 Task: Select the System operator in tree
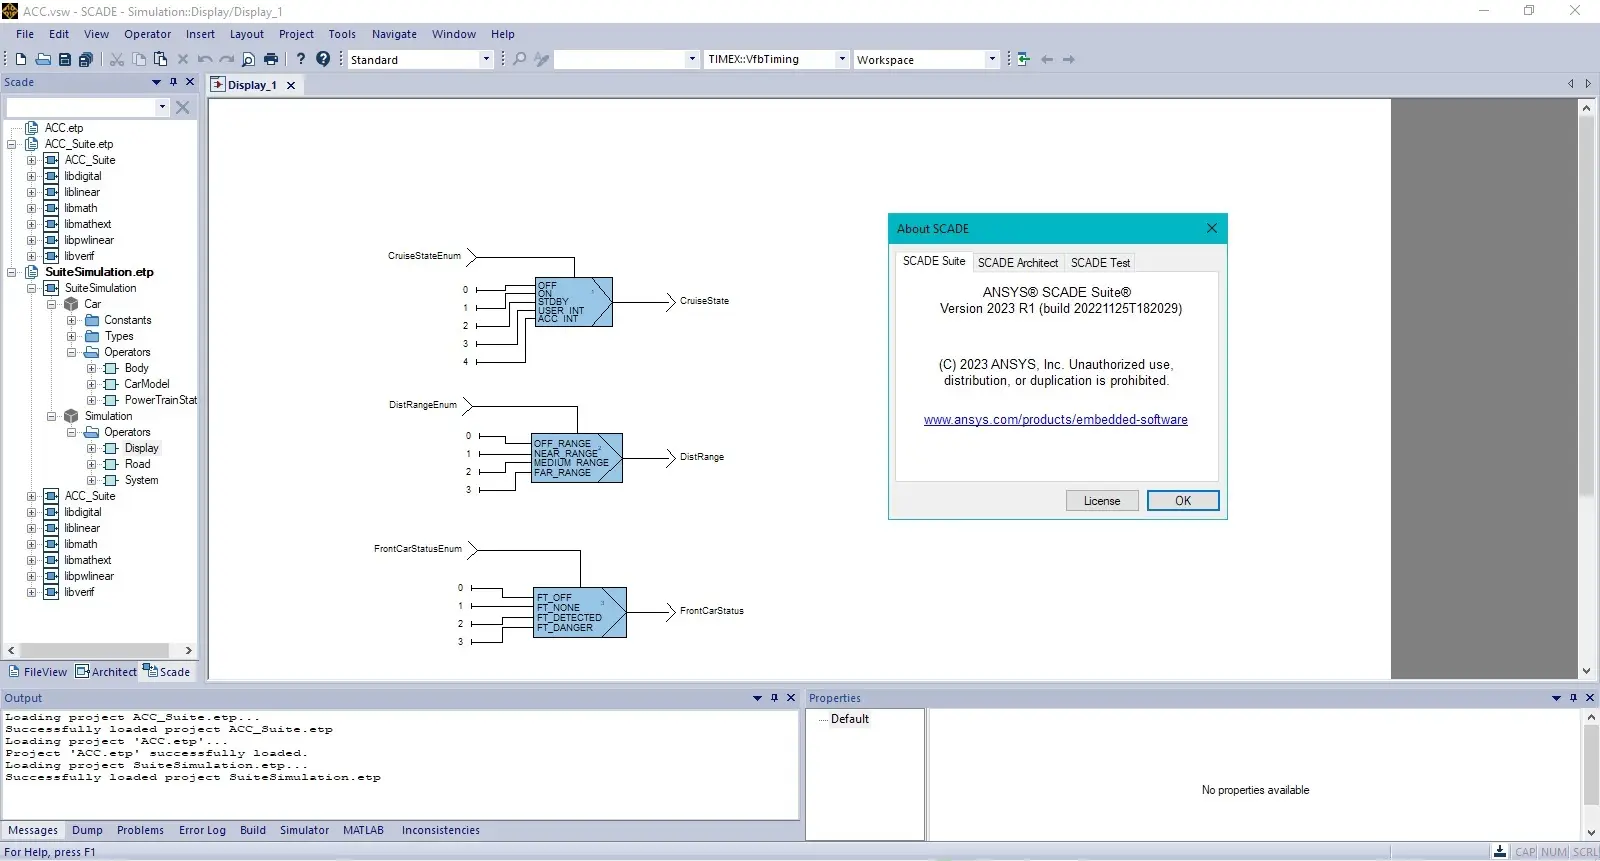pos(141,480)
